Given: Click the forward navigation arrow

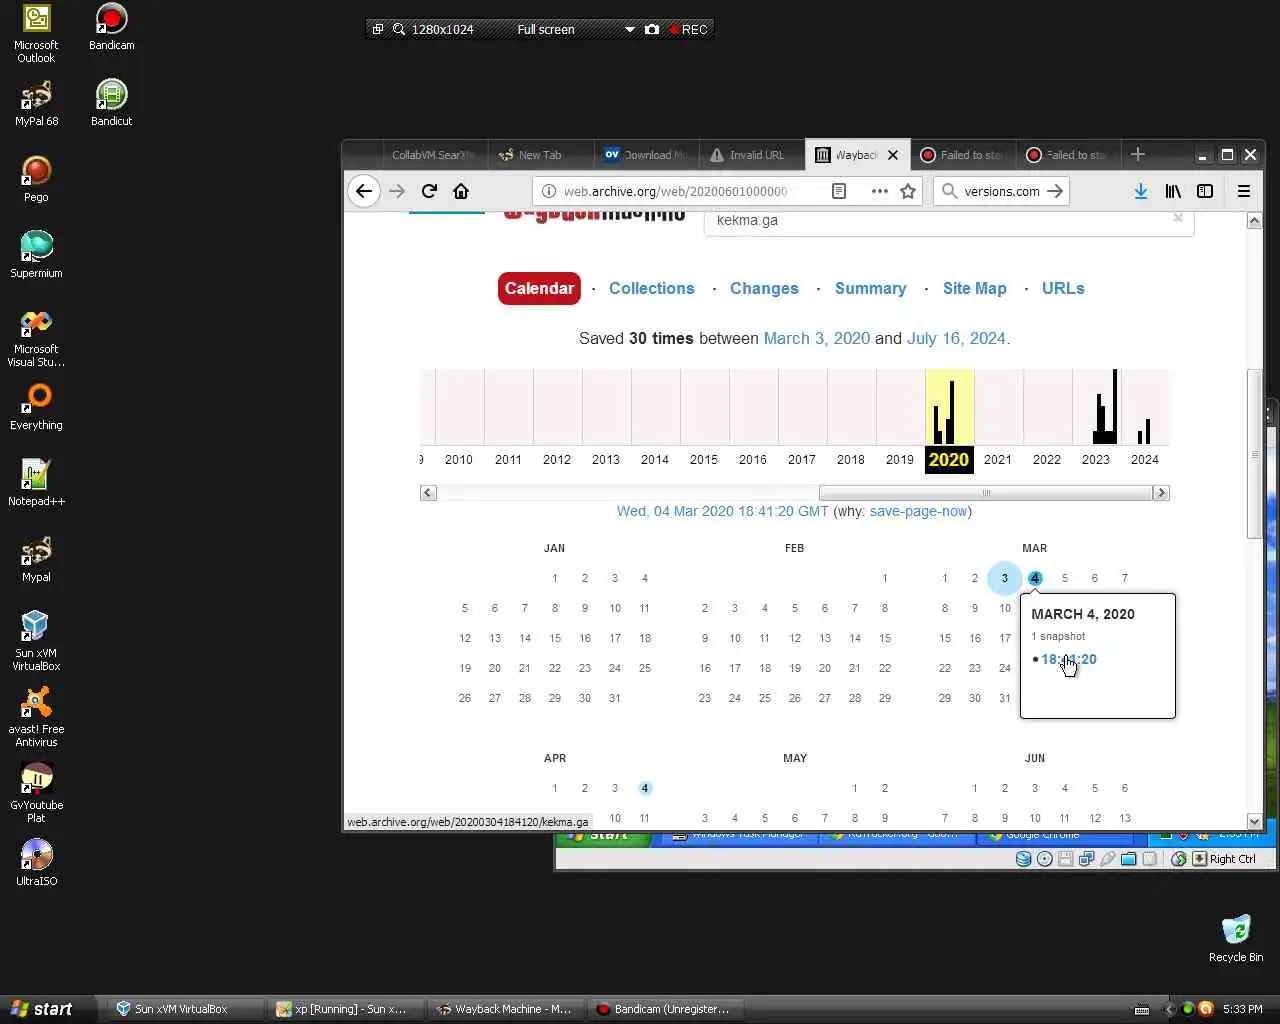Looking at the screenshot, I should coord(397,191).
